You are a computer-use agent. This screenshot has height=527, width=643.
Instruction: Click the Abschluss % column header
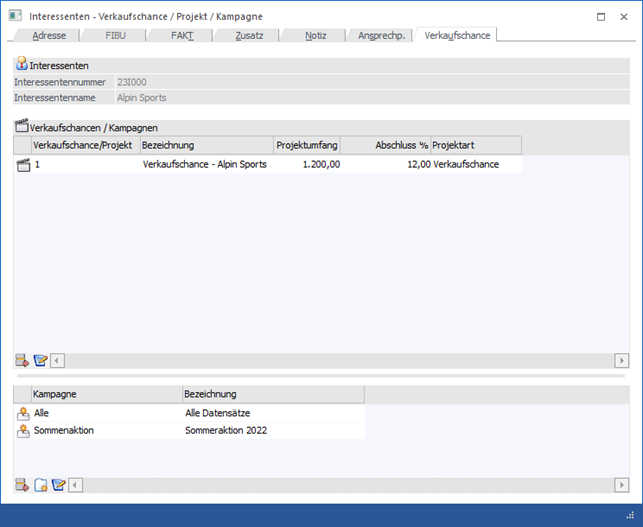tap(385, 146)
